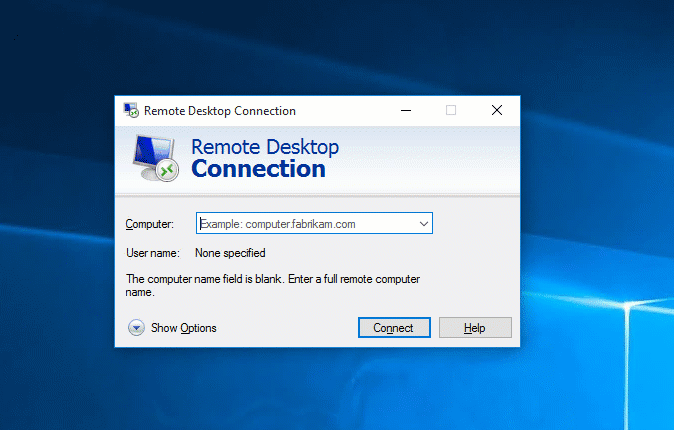Open Help for Remote Desktop
Viewport: 674px width, 430px height.
pyautogui.click(x=475, y=328)
